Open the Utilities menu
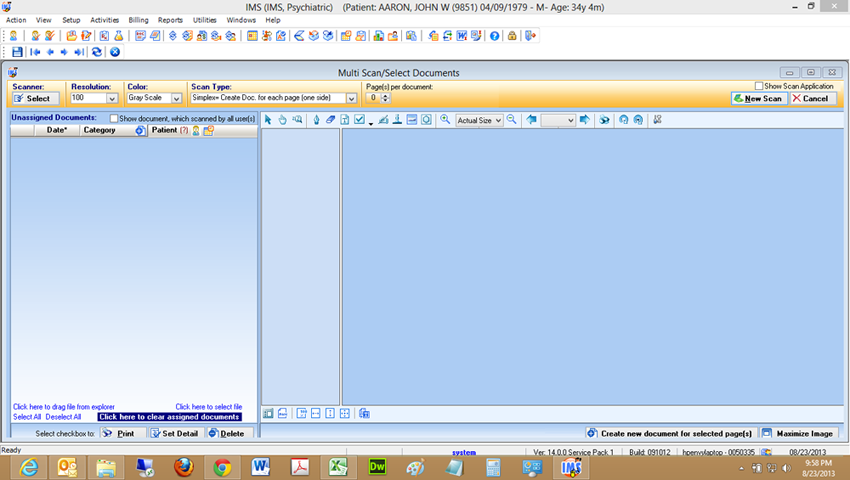The image size is (850, 480). (204, 20)
